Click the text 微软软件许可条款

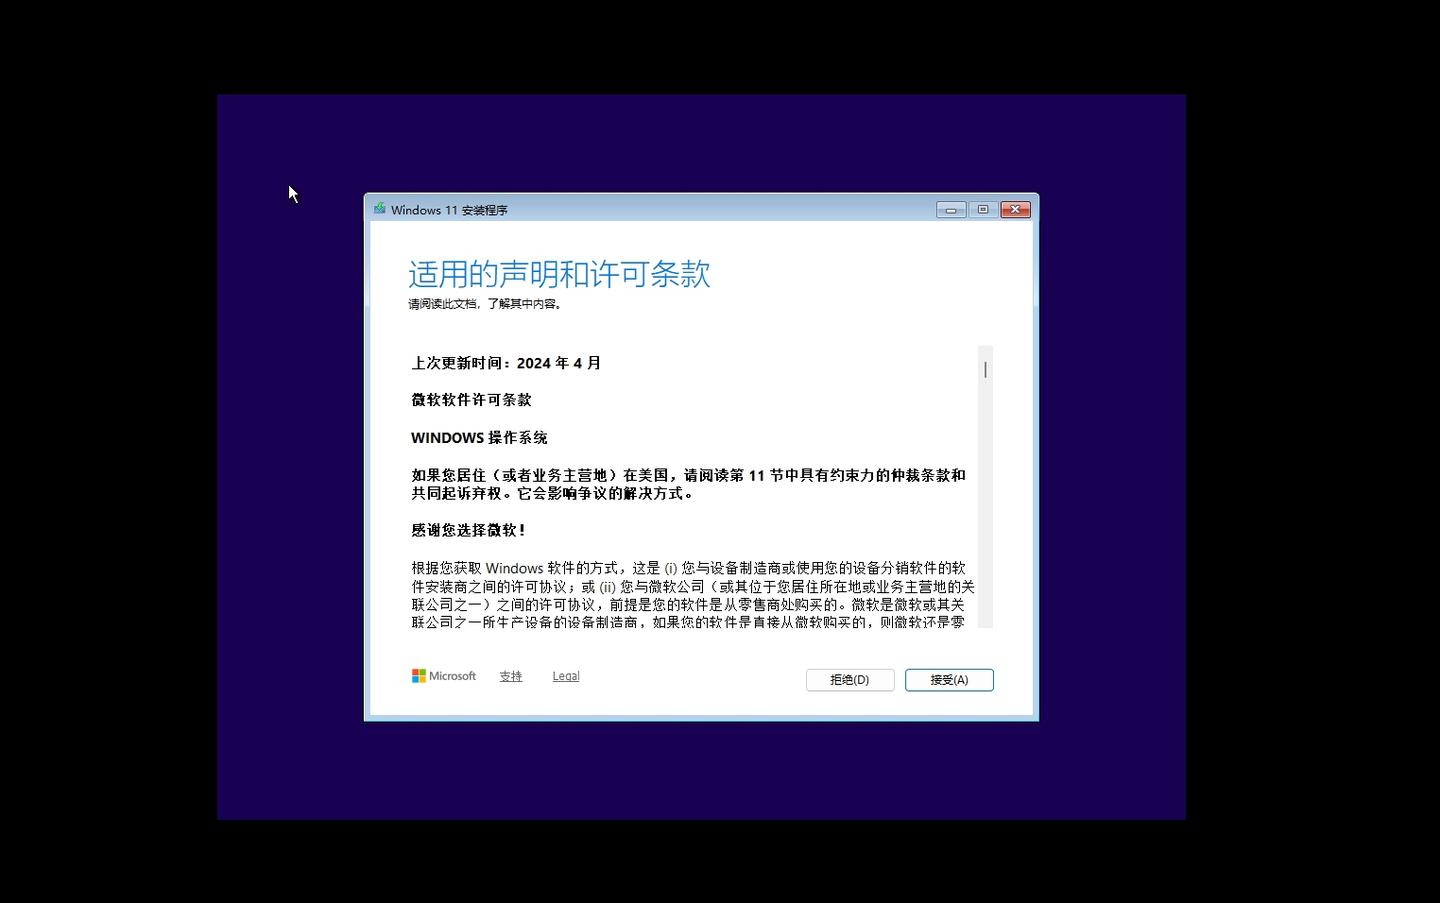[x=471, y=400]
